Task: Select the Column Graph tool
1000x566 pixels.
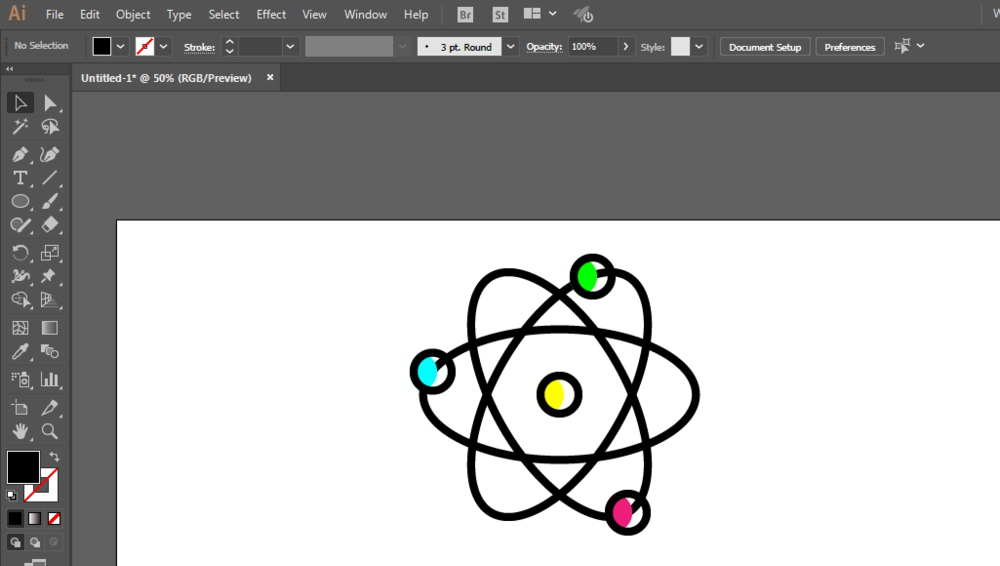Action: click(50, 380)
